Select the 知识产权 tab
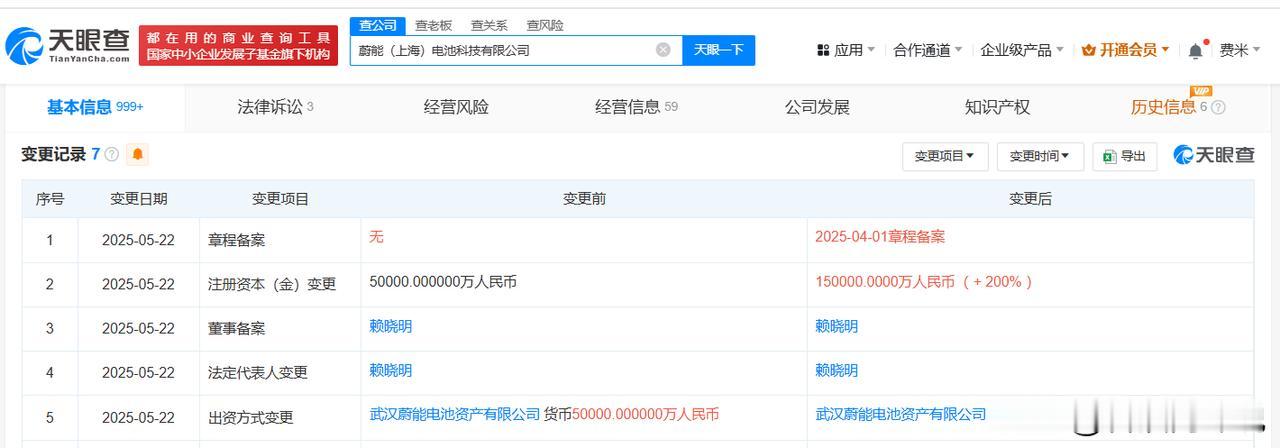This screenshot has height=448, width=1280. 997,107
